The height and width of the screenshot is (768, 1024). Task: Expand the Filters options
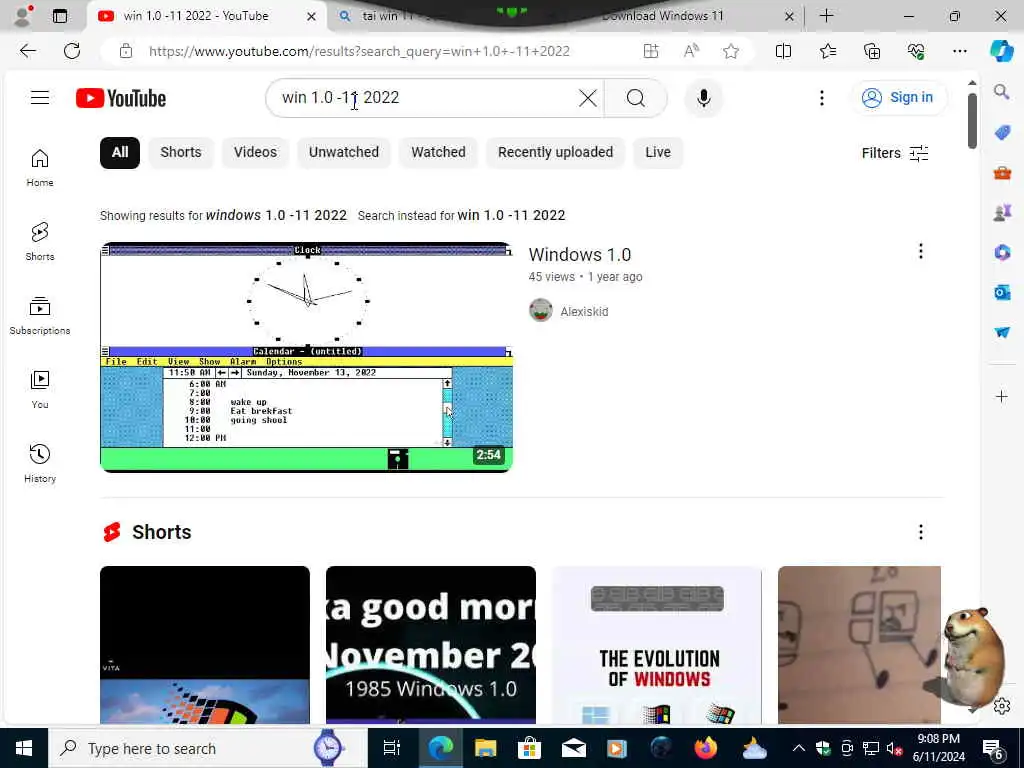(x=895, y=153)
